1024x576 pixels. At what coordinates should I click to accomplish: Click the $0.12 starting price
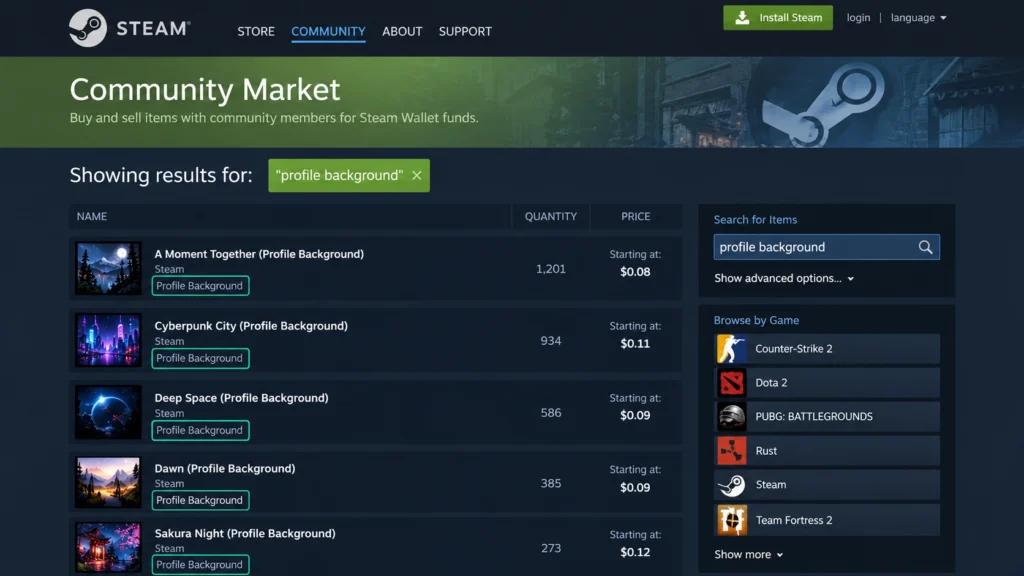pos(635,552)
